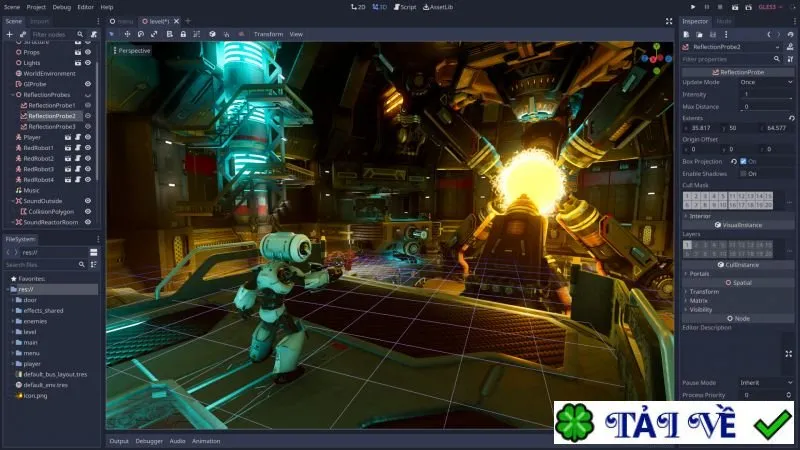
Task: Click the Transform menu in viewport toolbar
Action: 268,34
